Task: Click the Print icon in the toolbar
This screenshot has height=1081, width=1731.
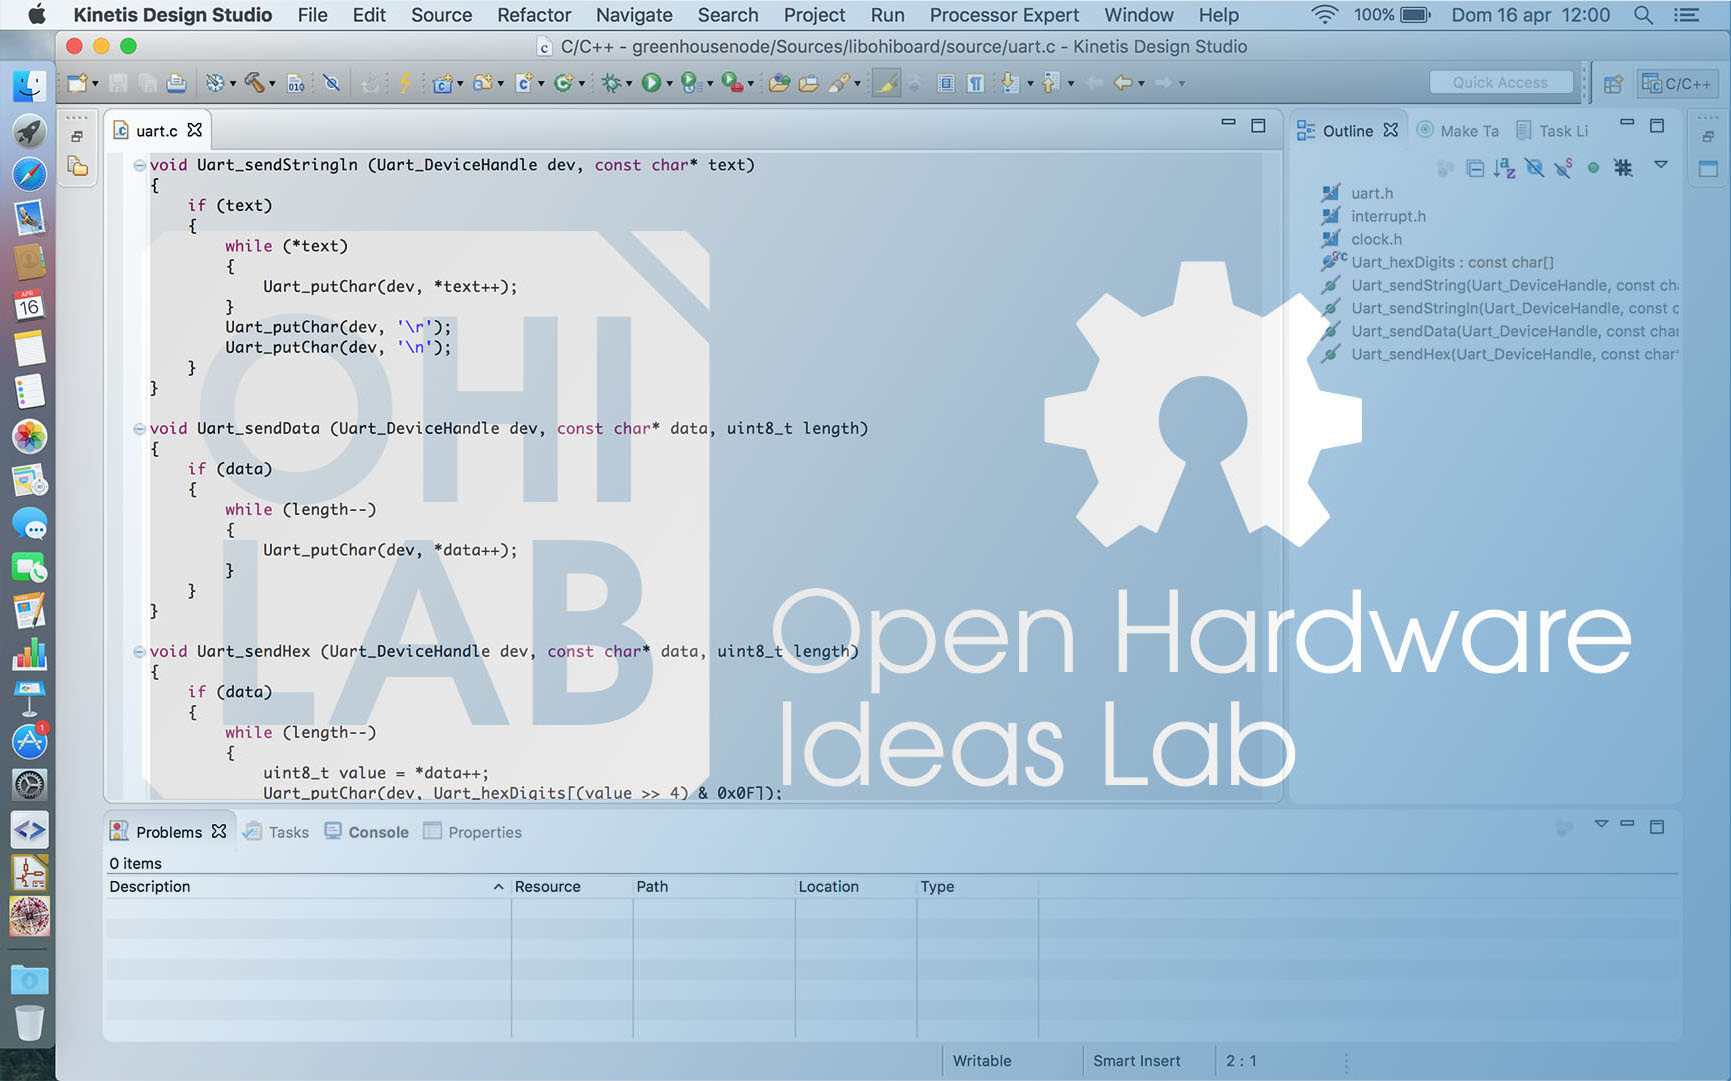Action: coord(176,83)
